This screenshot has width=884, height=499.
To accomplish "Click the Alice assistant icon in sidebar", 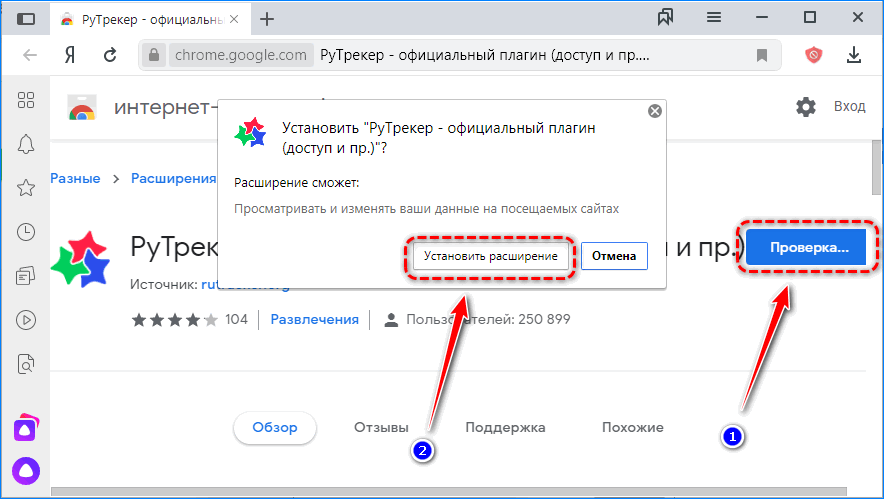I will [x=26, y=470].
